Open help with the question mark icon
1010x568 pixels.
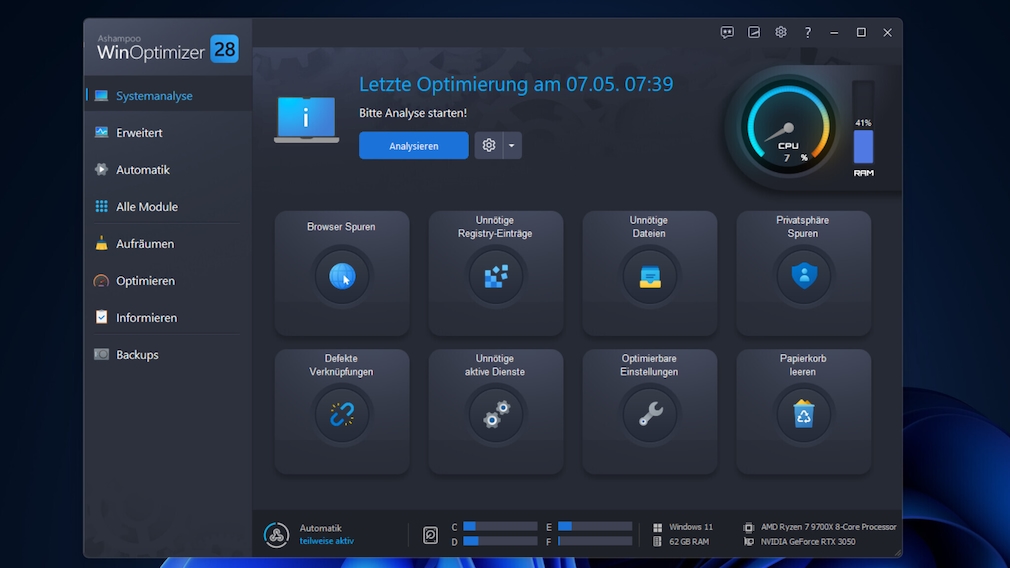(x=808, y=32)
